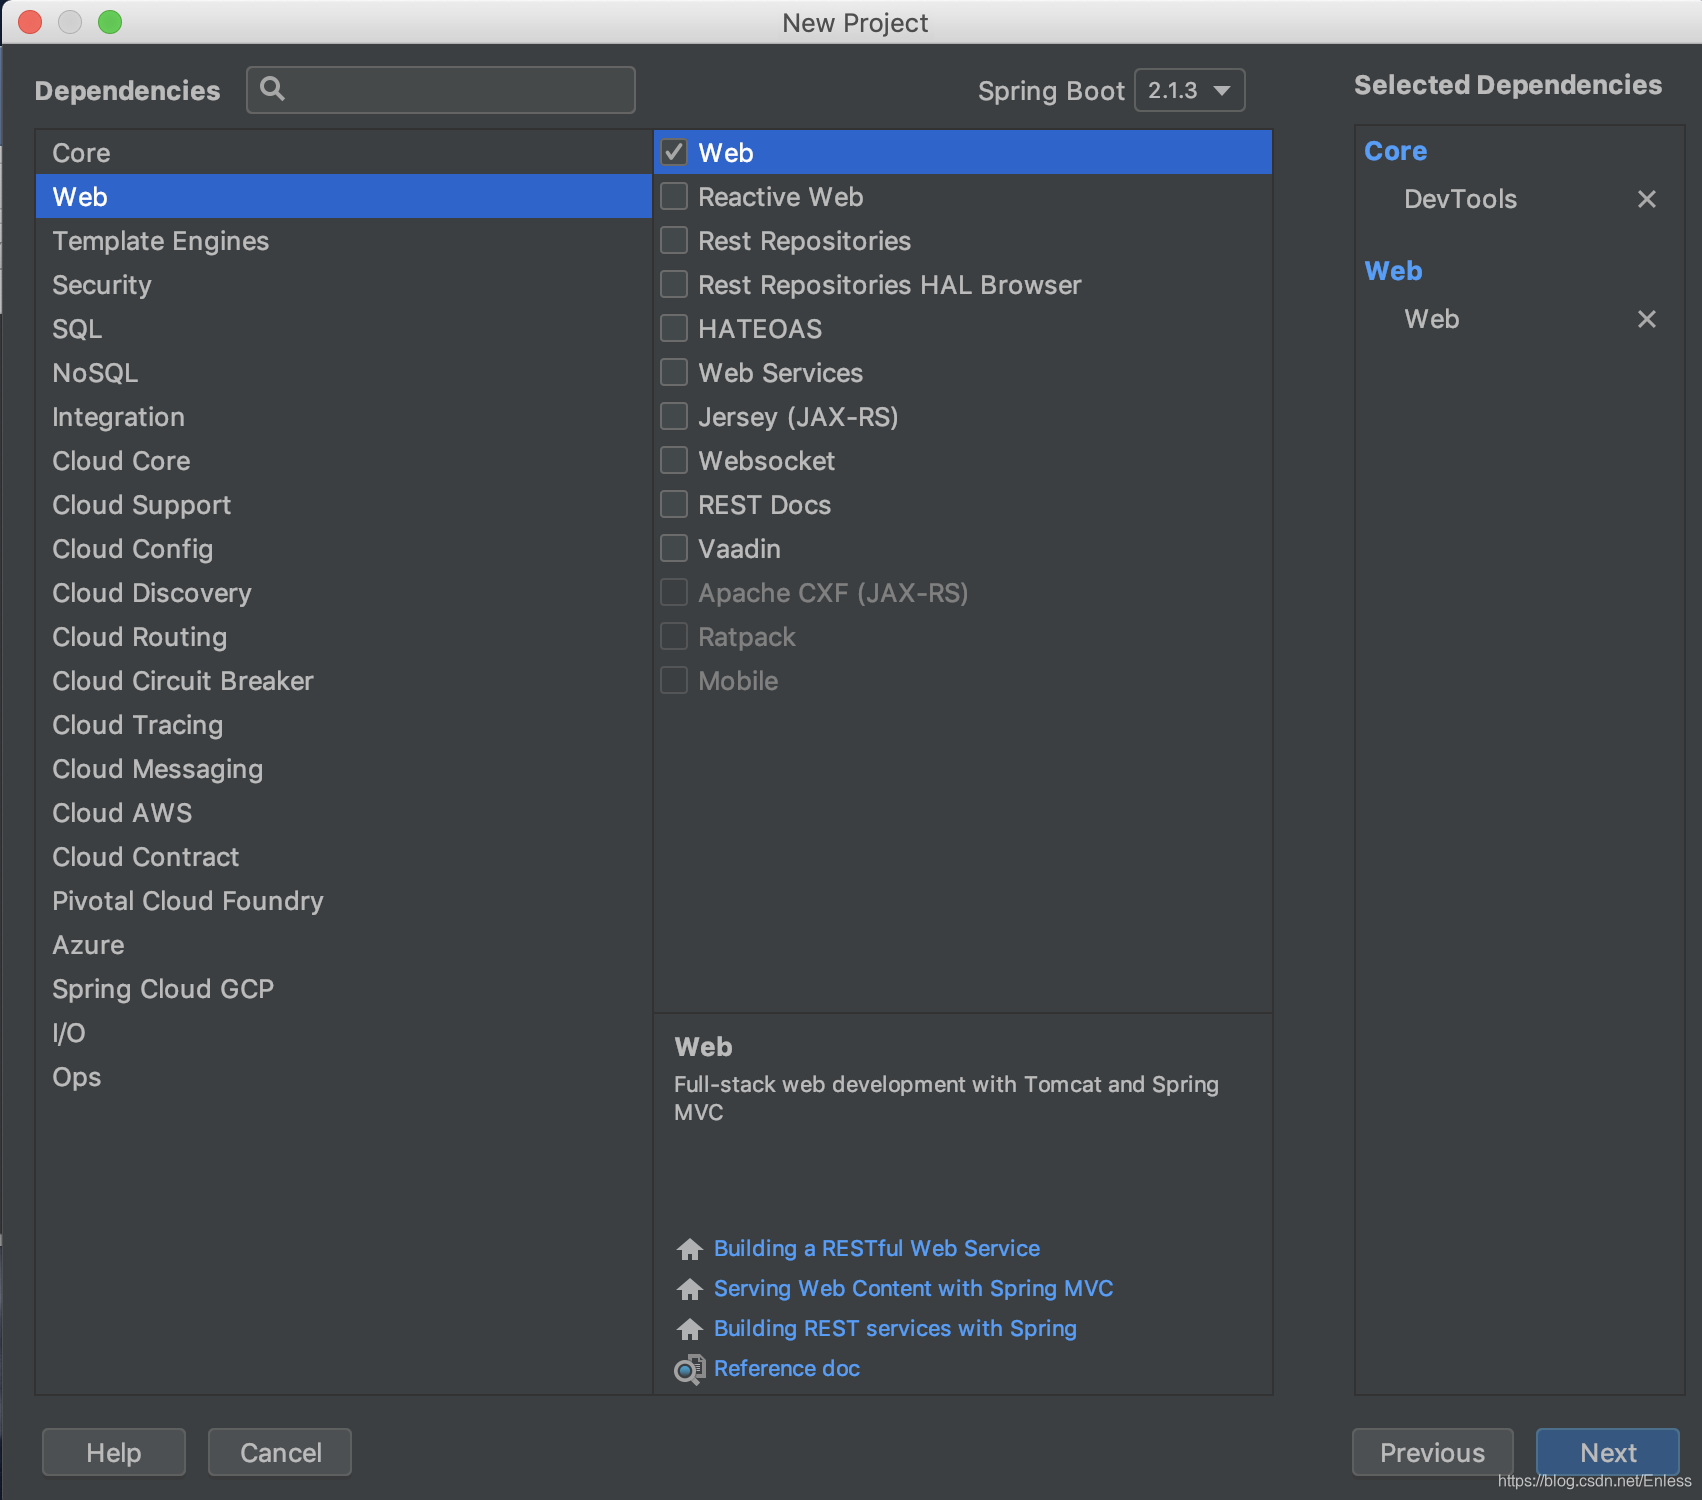Open the Cloud Contract category
This screenshot has width=1702, height=1500.
[344, 857]
